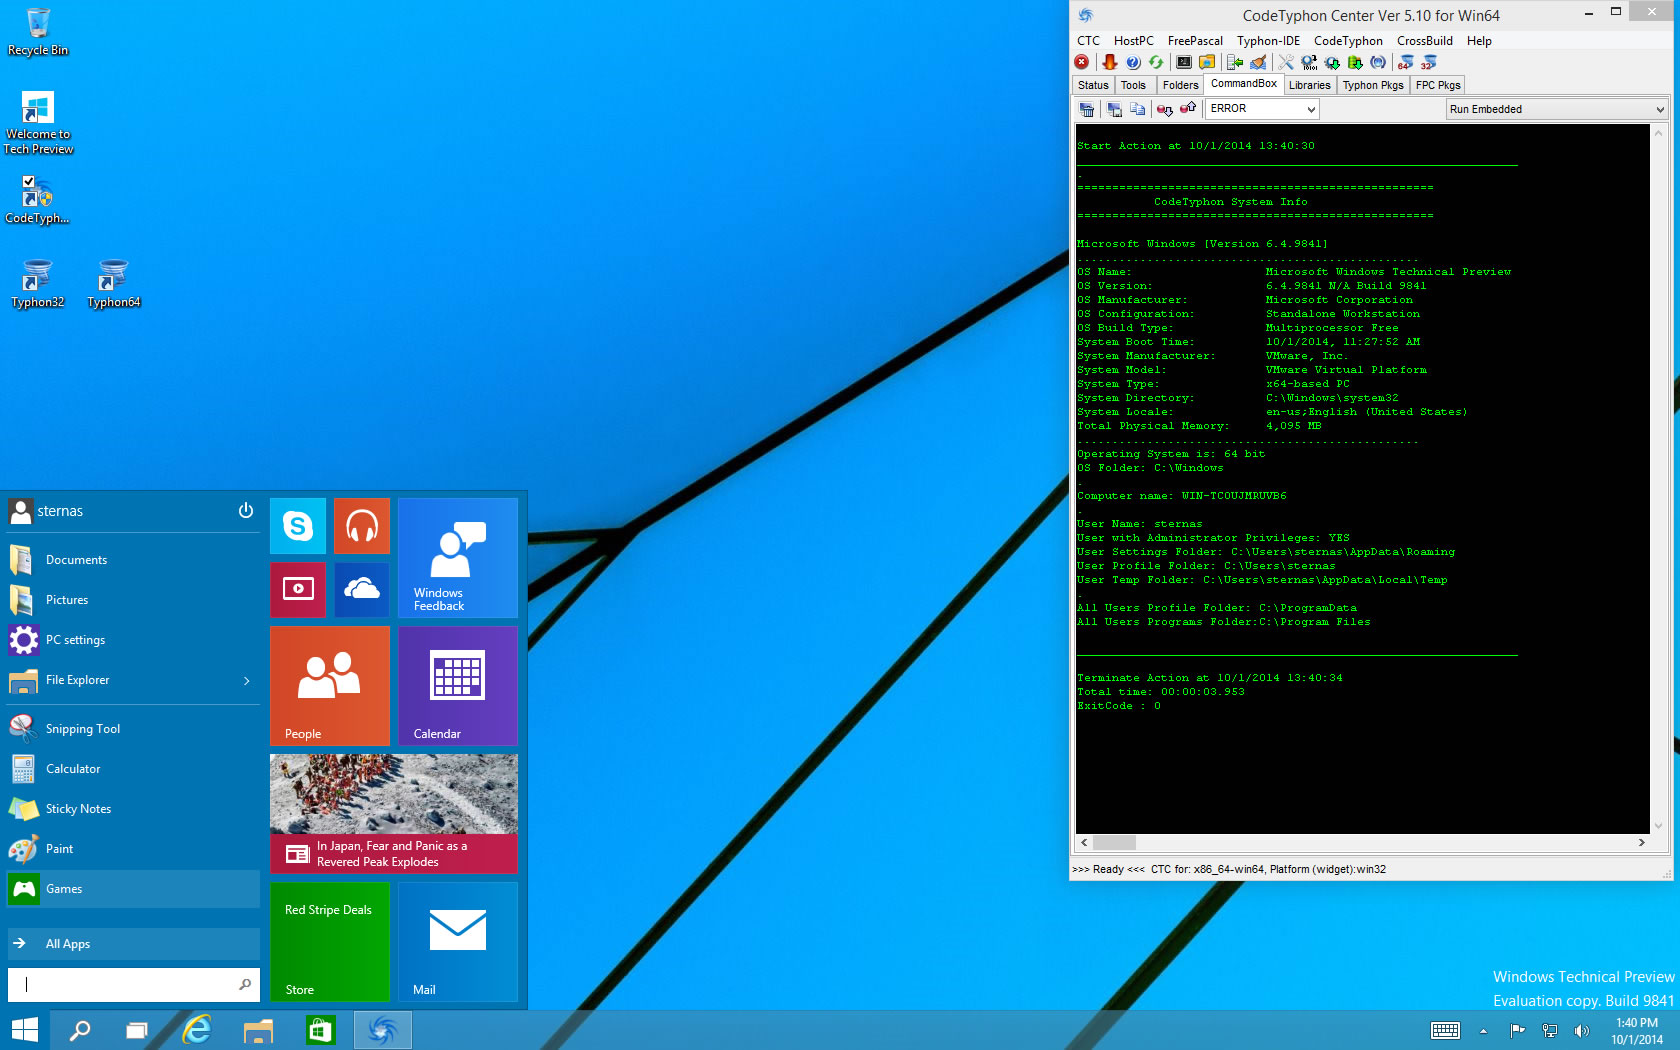Image resolution: width=1680 pixels, height=1050 pixels.
Task: Launch Snipping Tool from the Start menu
Action: click(134, 729)
